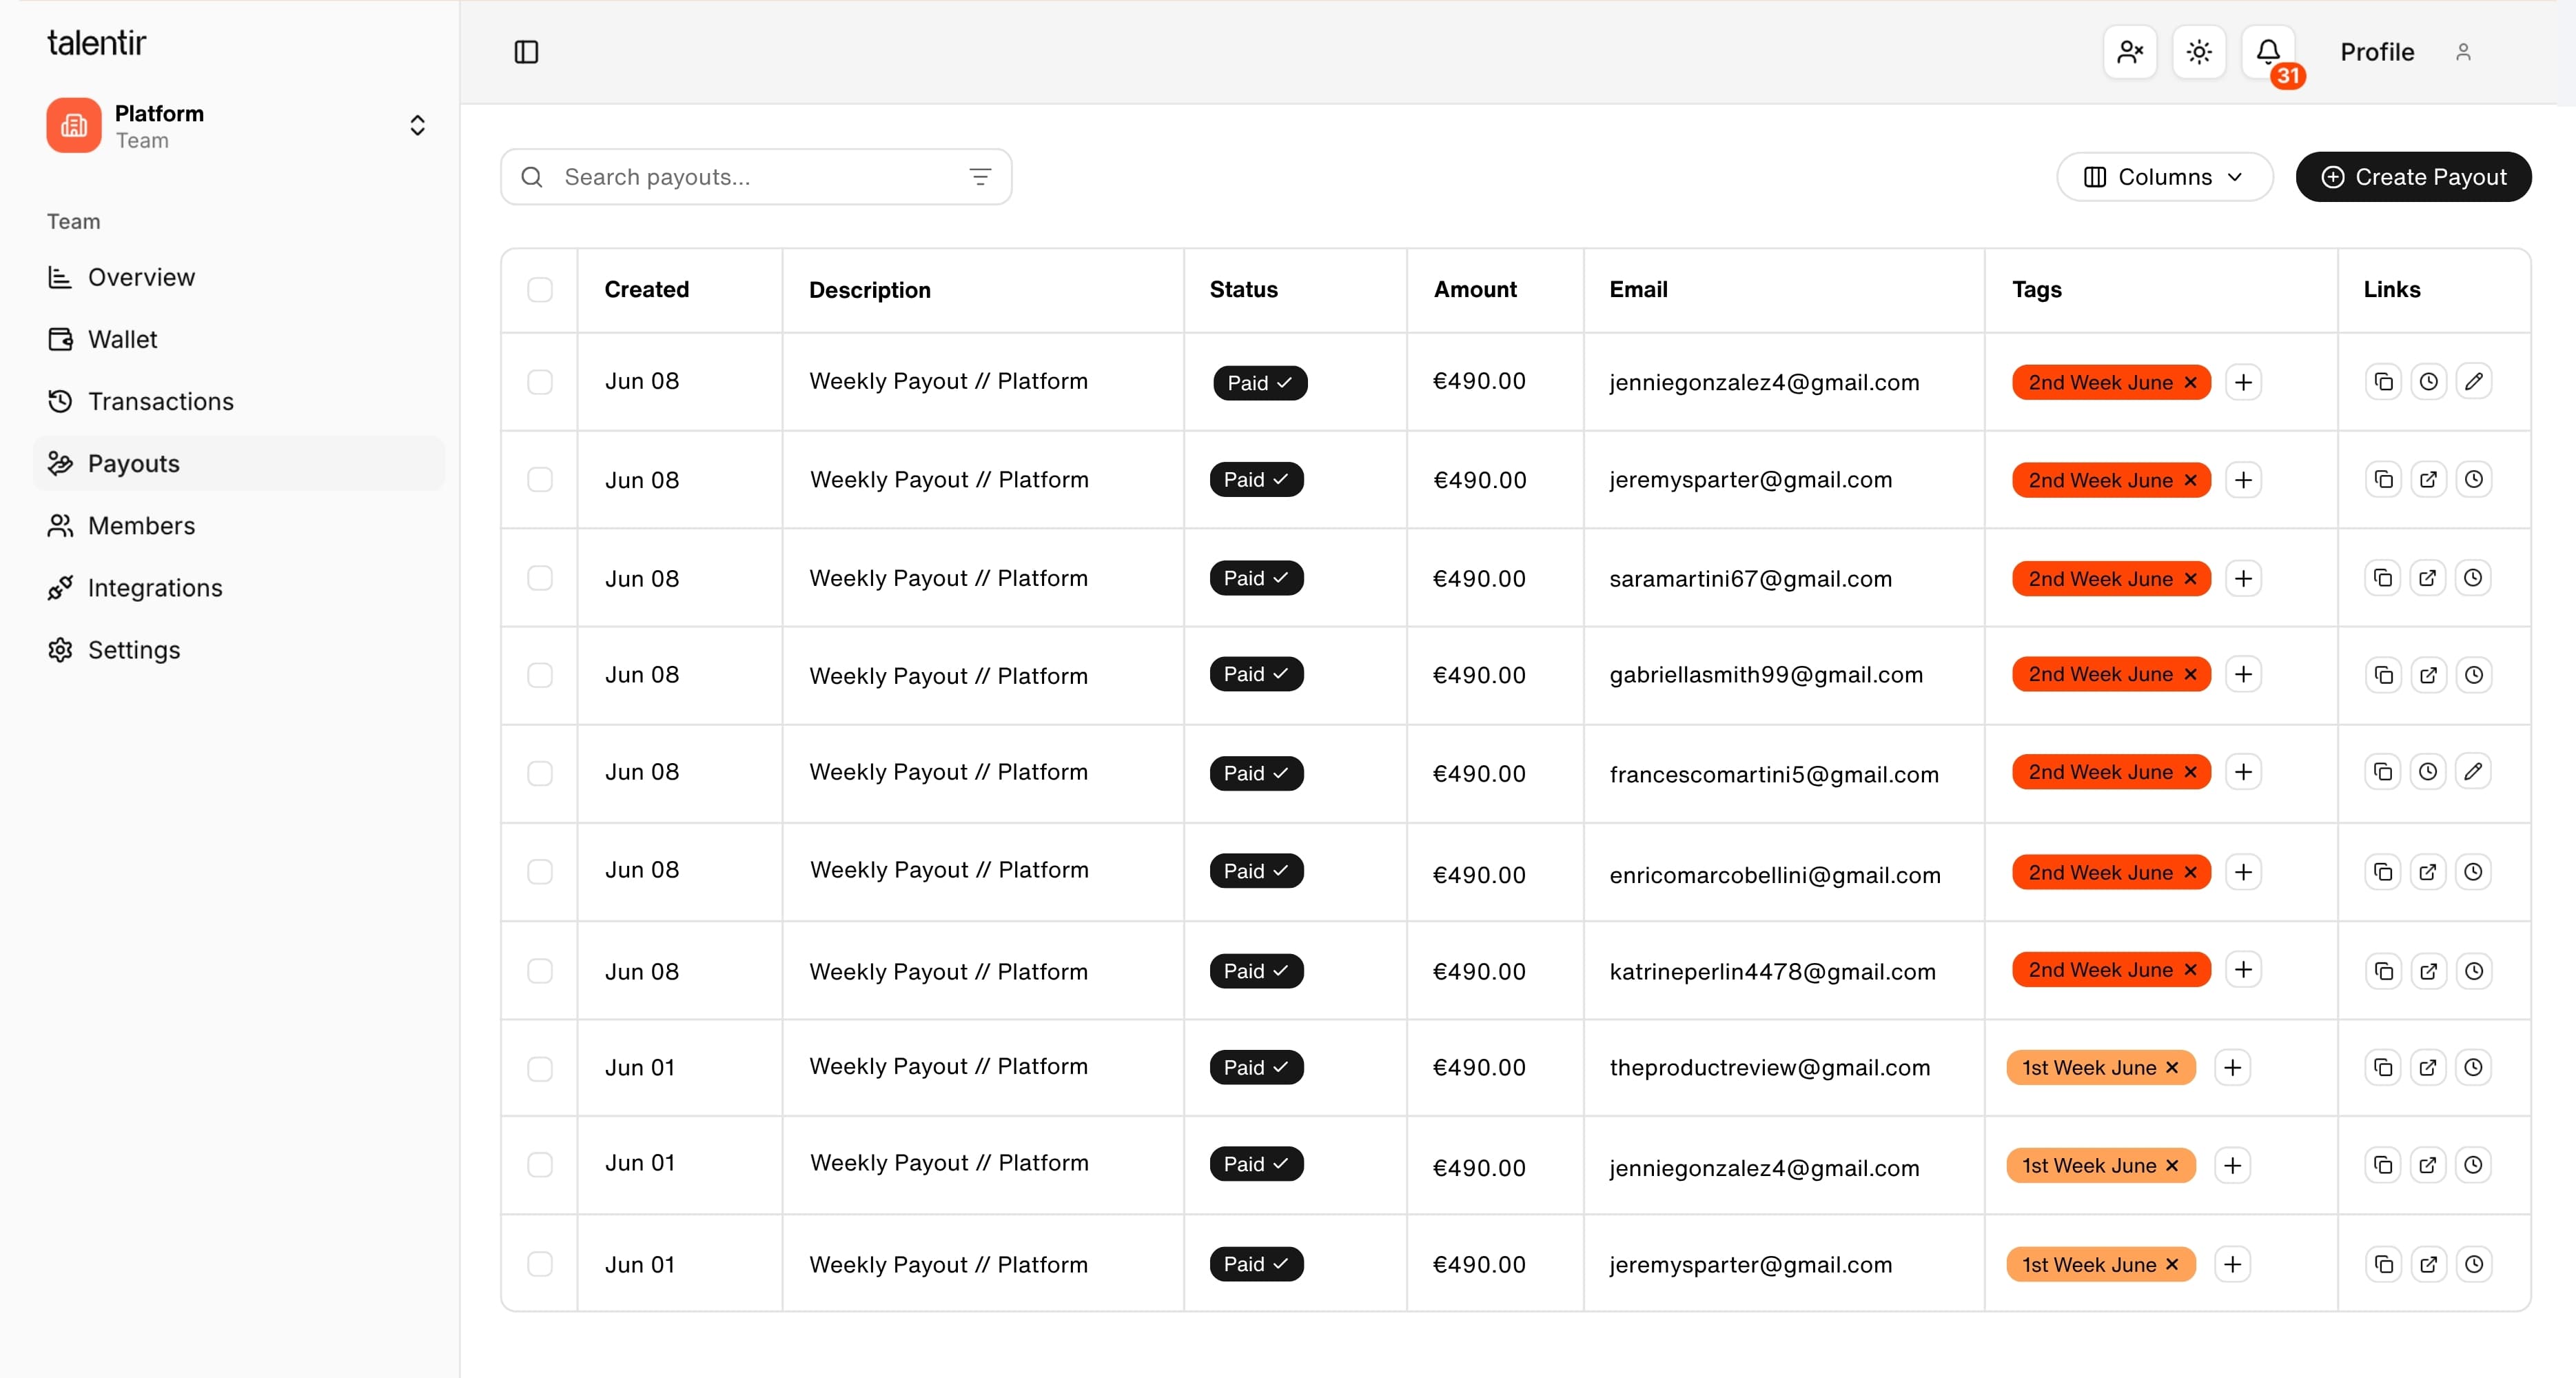Viewport: 2576px width, 1378px height.
Task: Open notifications bell with 31 badge
Action: pyautogui.click(x=2268, y=52)
